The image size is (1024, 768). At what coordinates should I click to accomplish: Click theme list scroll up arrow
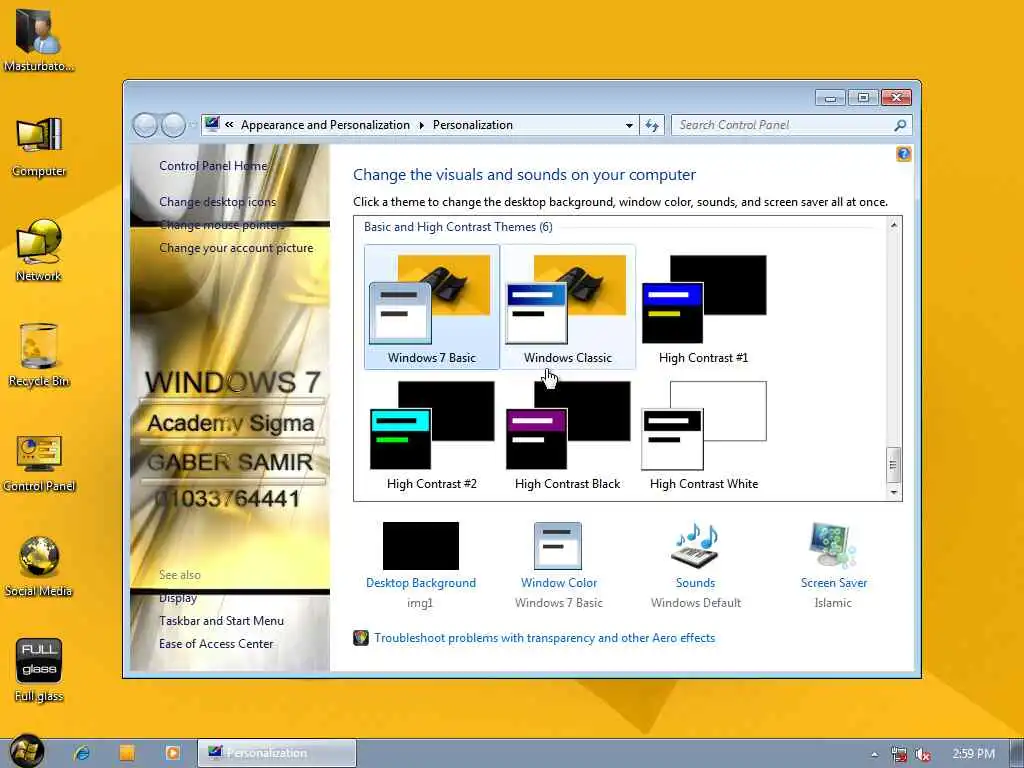894,225
